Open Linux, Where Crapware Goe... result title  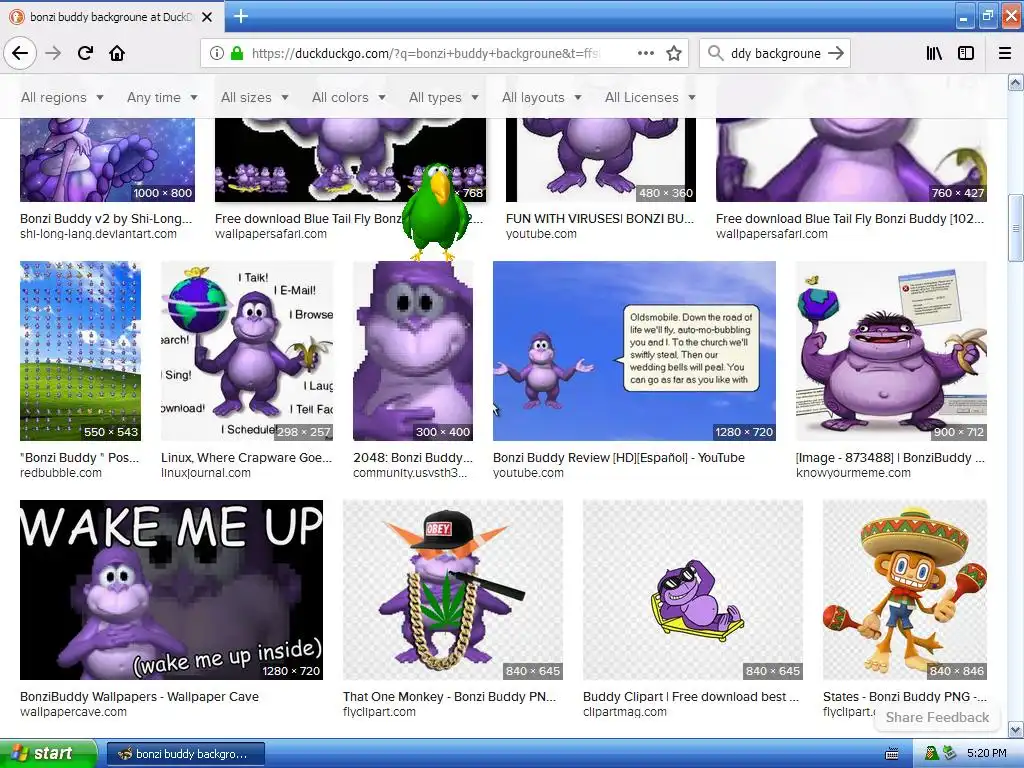tap(246, 458)
